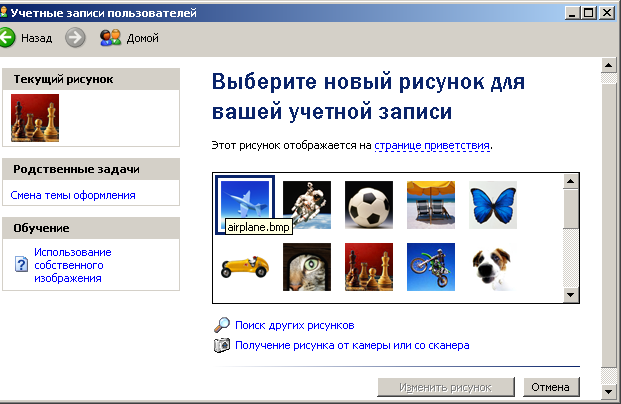This screenshot has height=404, width=621.
Task: Open 'Использование собственного изображения' help link
Action: coord(73,265)
